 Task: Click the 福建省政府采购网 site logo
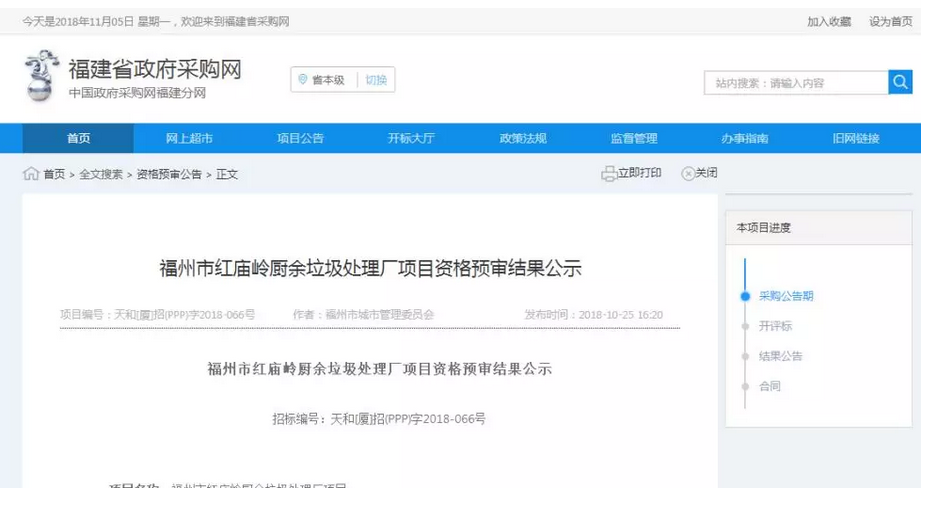coord(42,77)
